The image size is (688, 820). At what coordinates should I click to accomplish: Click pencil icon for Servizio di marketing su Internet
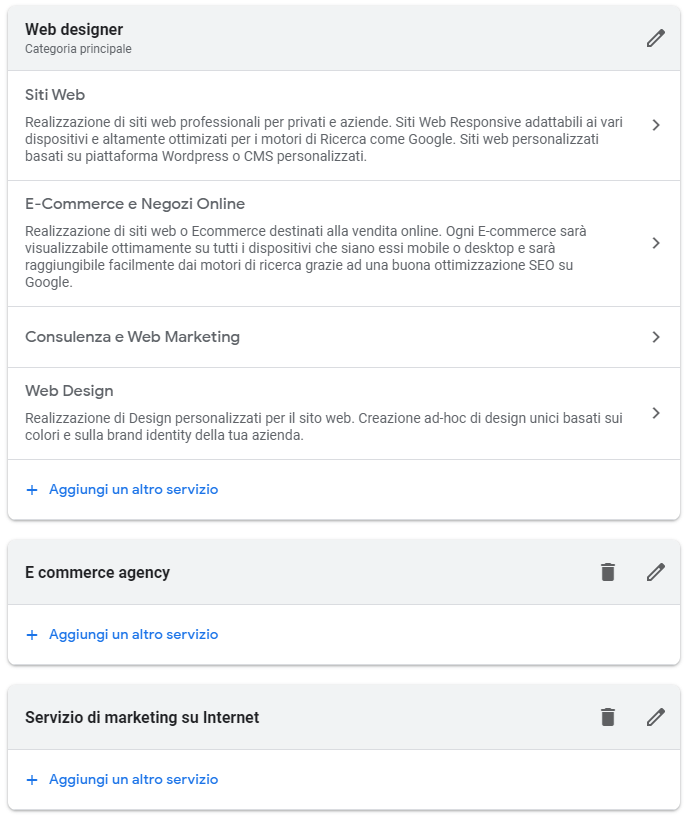(655, 717)
